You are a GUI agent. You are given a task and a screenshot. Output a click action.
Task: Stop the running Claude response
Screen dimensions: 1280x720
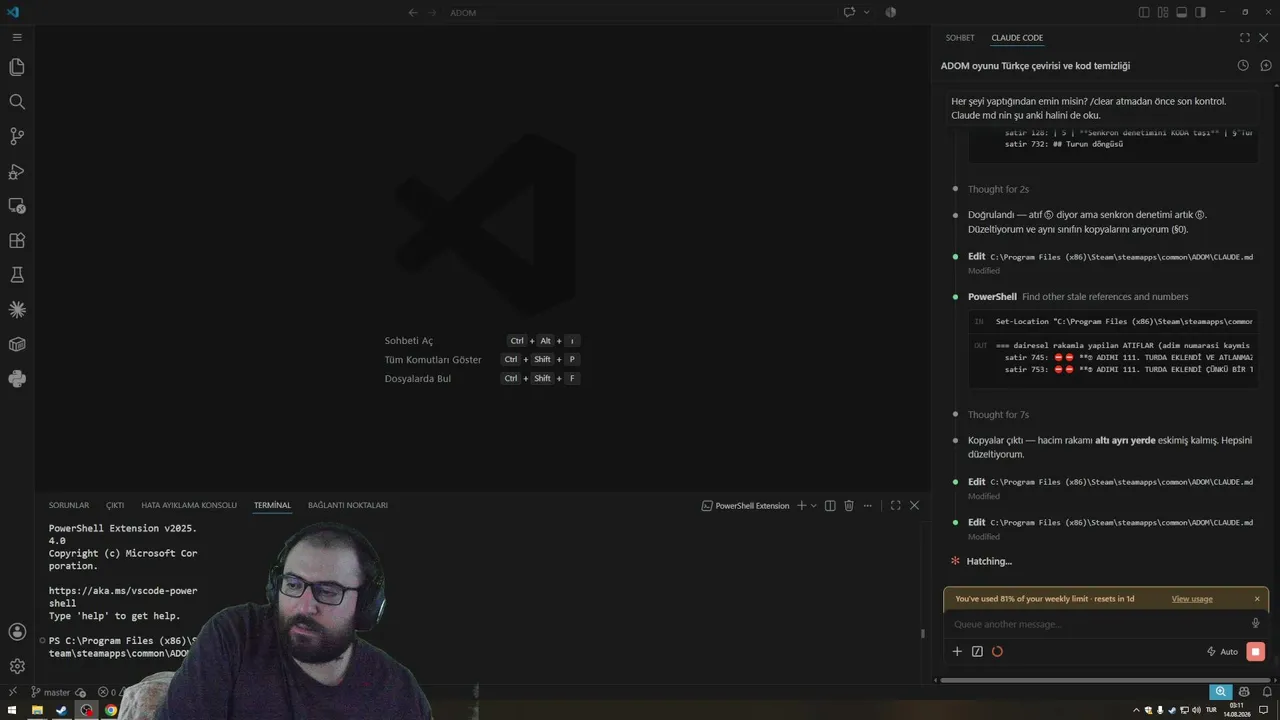(x=1256, y=652)
